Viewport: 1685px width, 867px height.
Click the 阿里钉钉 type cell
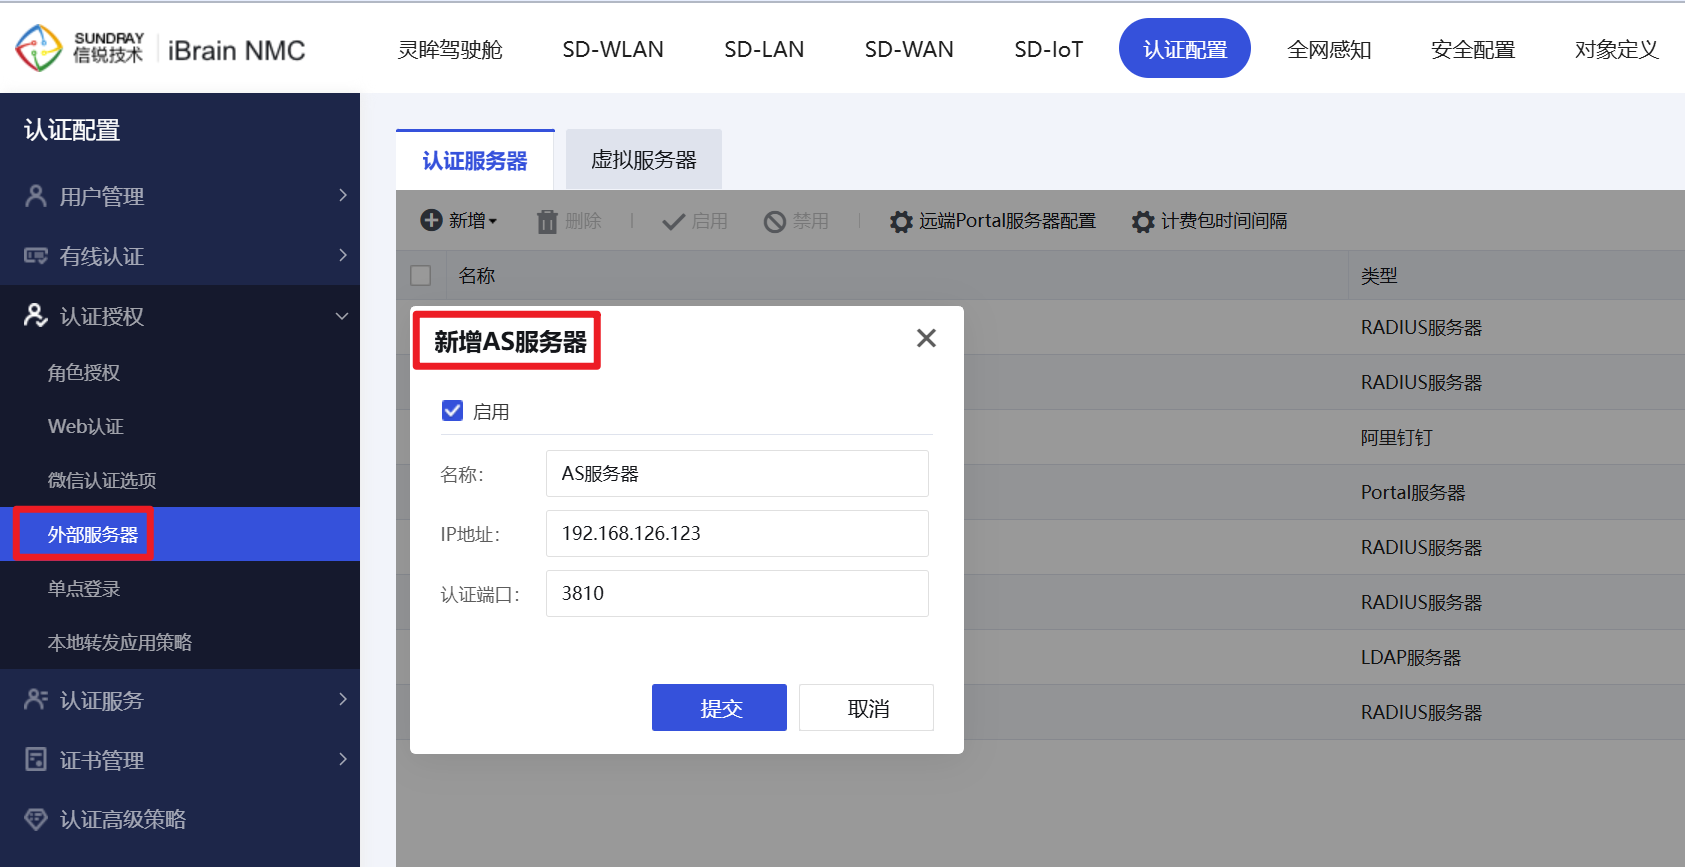click(x=1396, y=437)
